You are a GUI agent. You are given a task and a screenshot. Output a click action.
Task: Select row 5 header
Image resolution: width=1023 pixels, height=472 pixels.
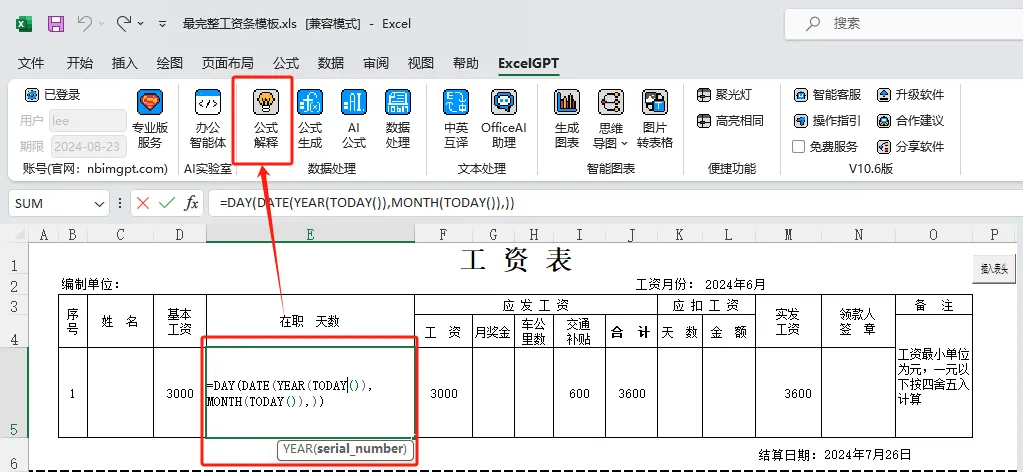pyautogui.click(x=14, y=392)
